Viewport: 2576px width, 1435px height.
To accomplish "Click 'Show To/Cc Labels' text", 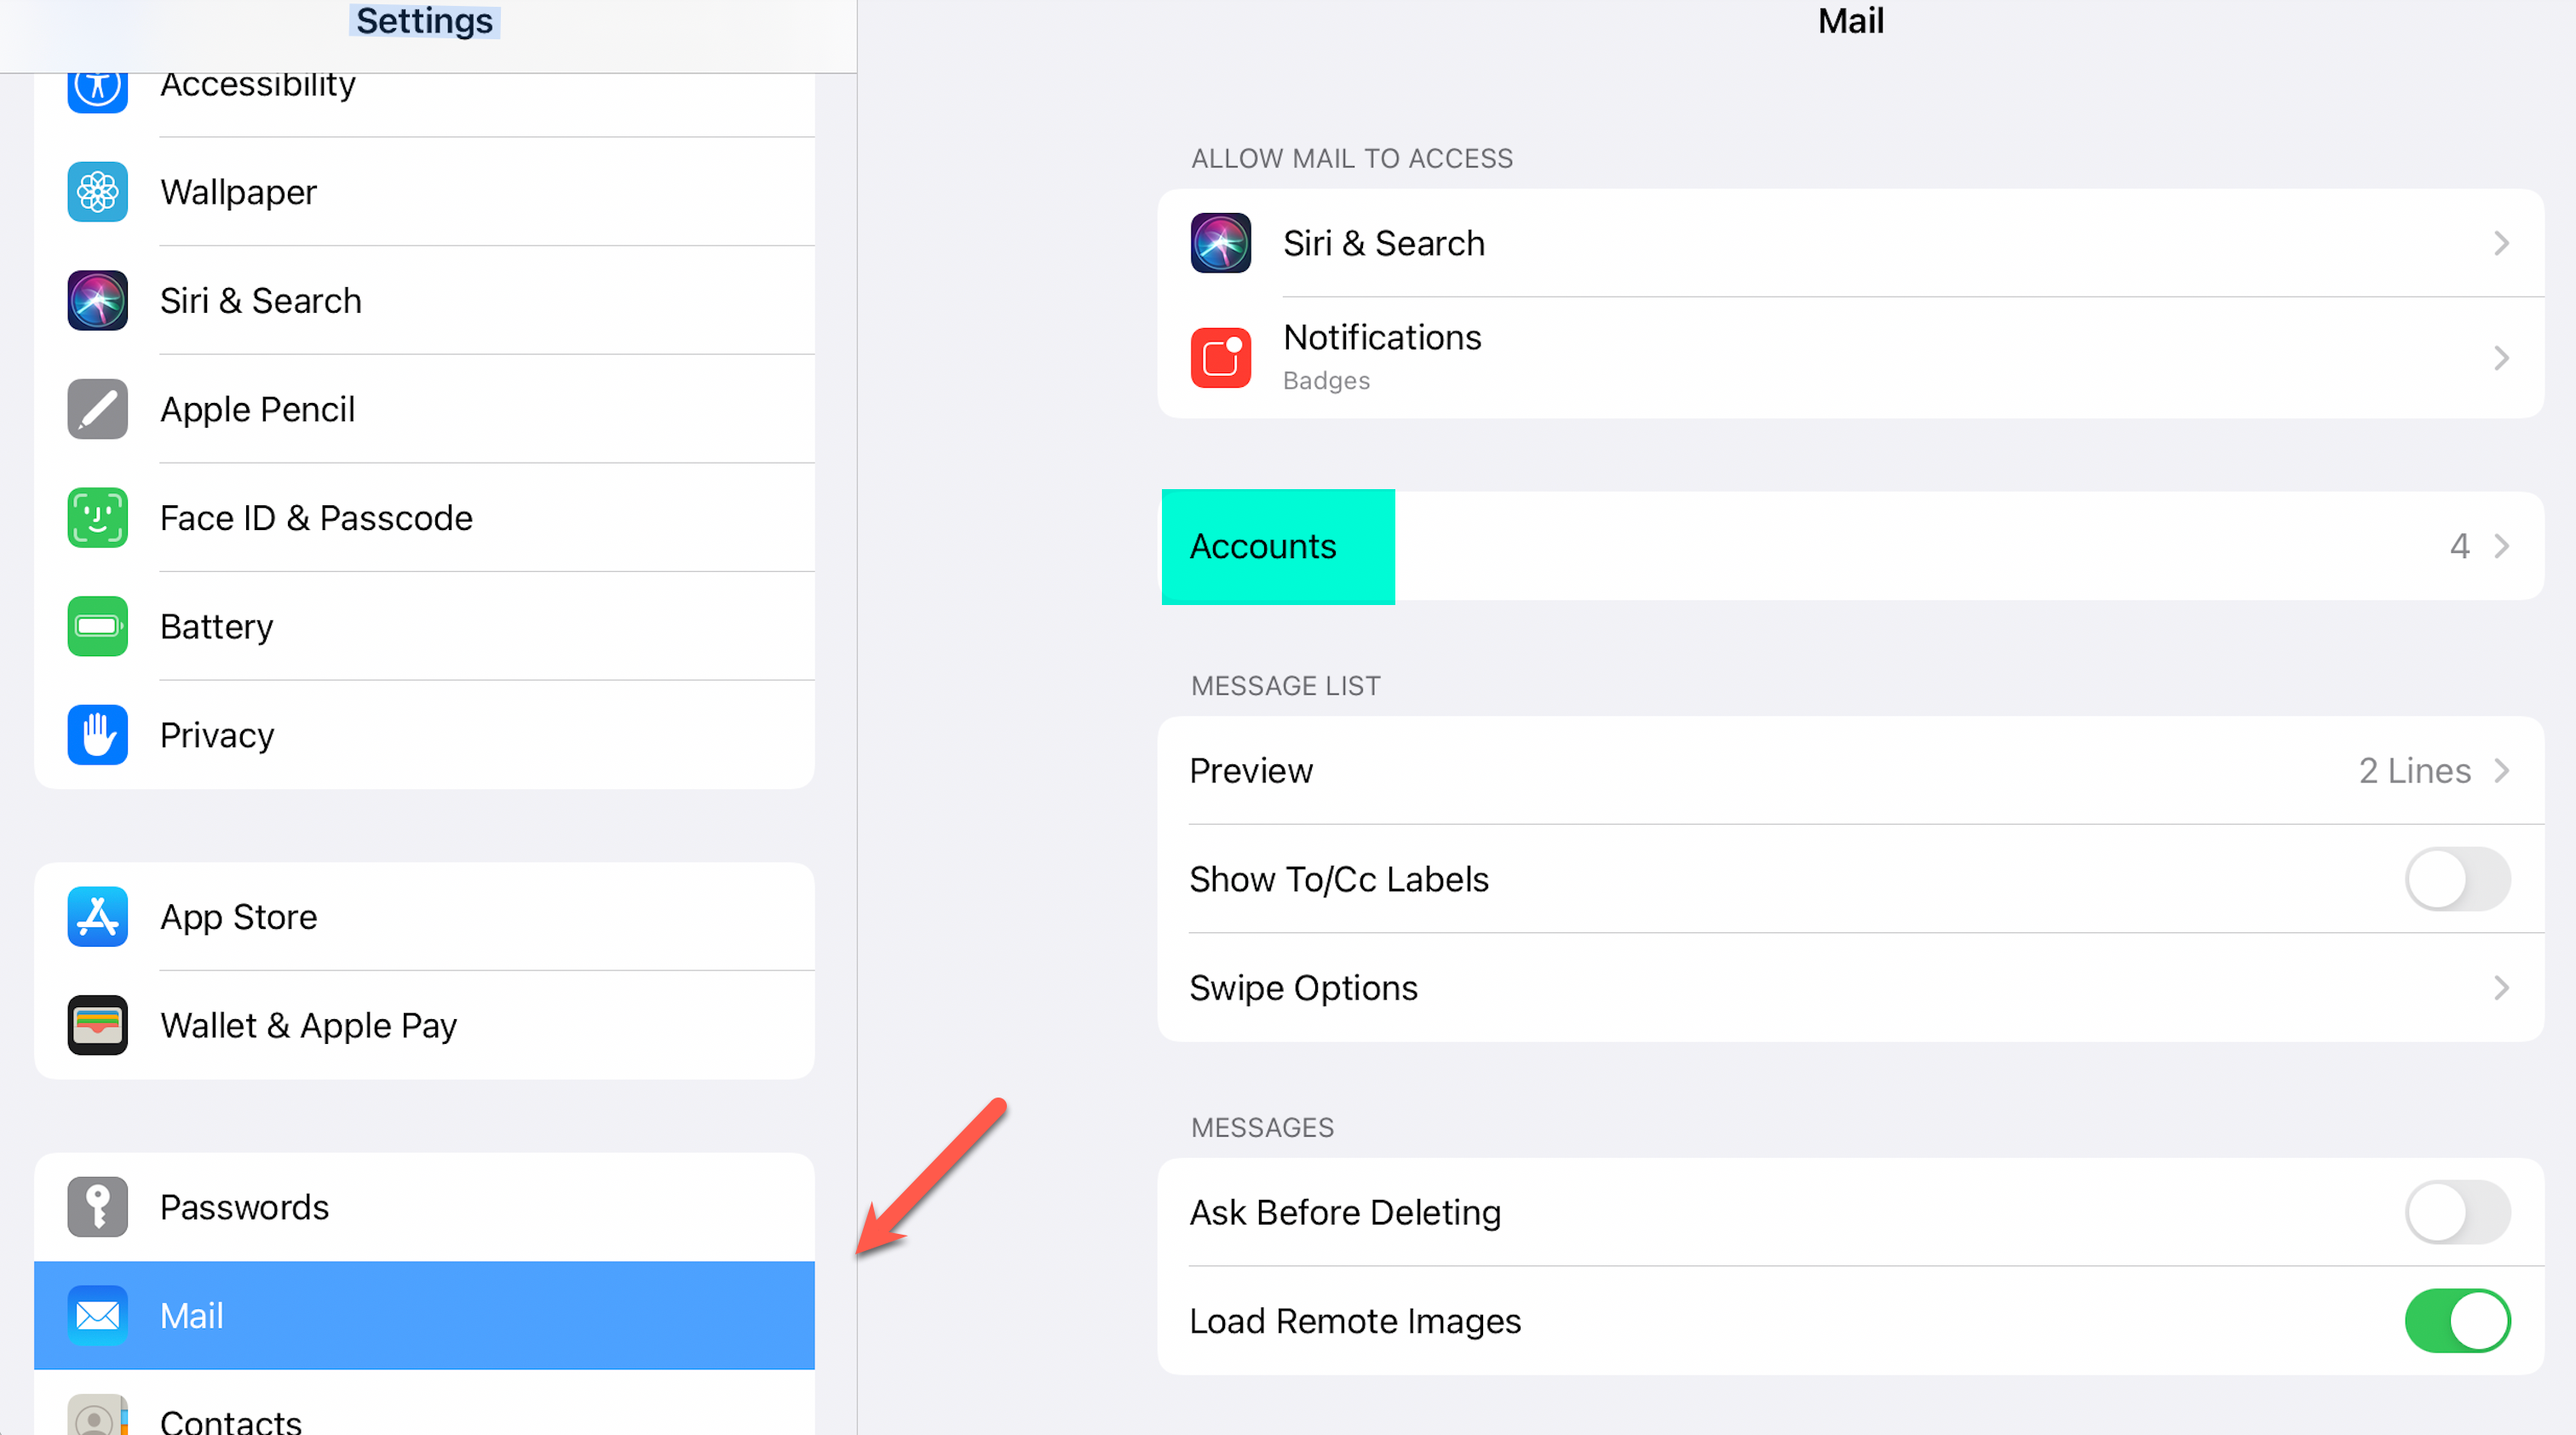I will pos(1339,879).
